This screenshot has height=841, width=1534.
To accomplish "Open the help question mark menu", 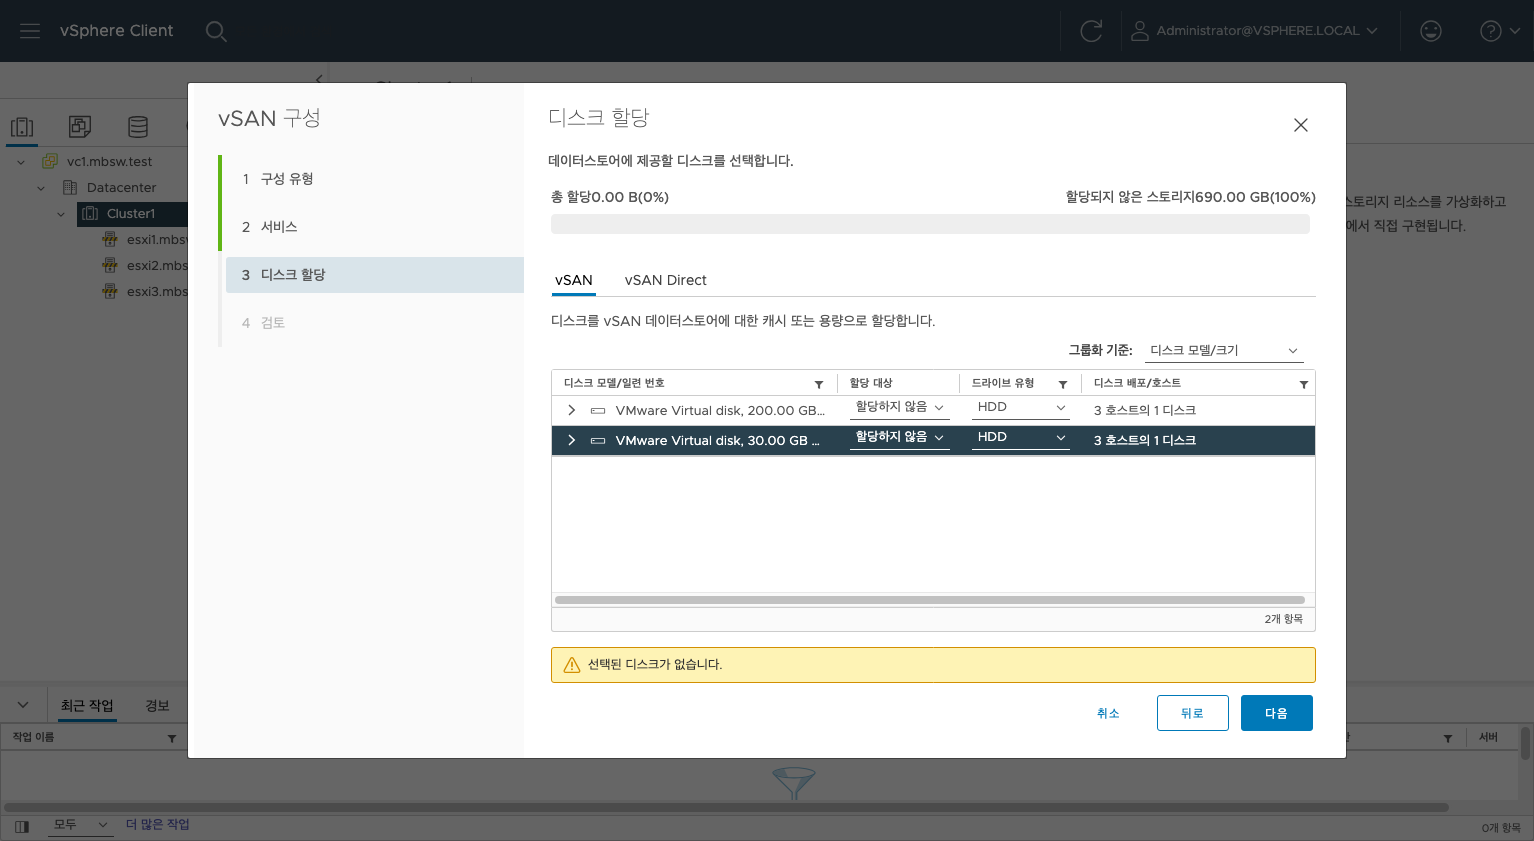I will pyautogui.click(x=1499, y=31).
